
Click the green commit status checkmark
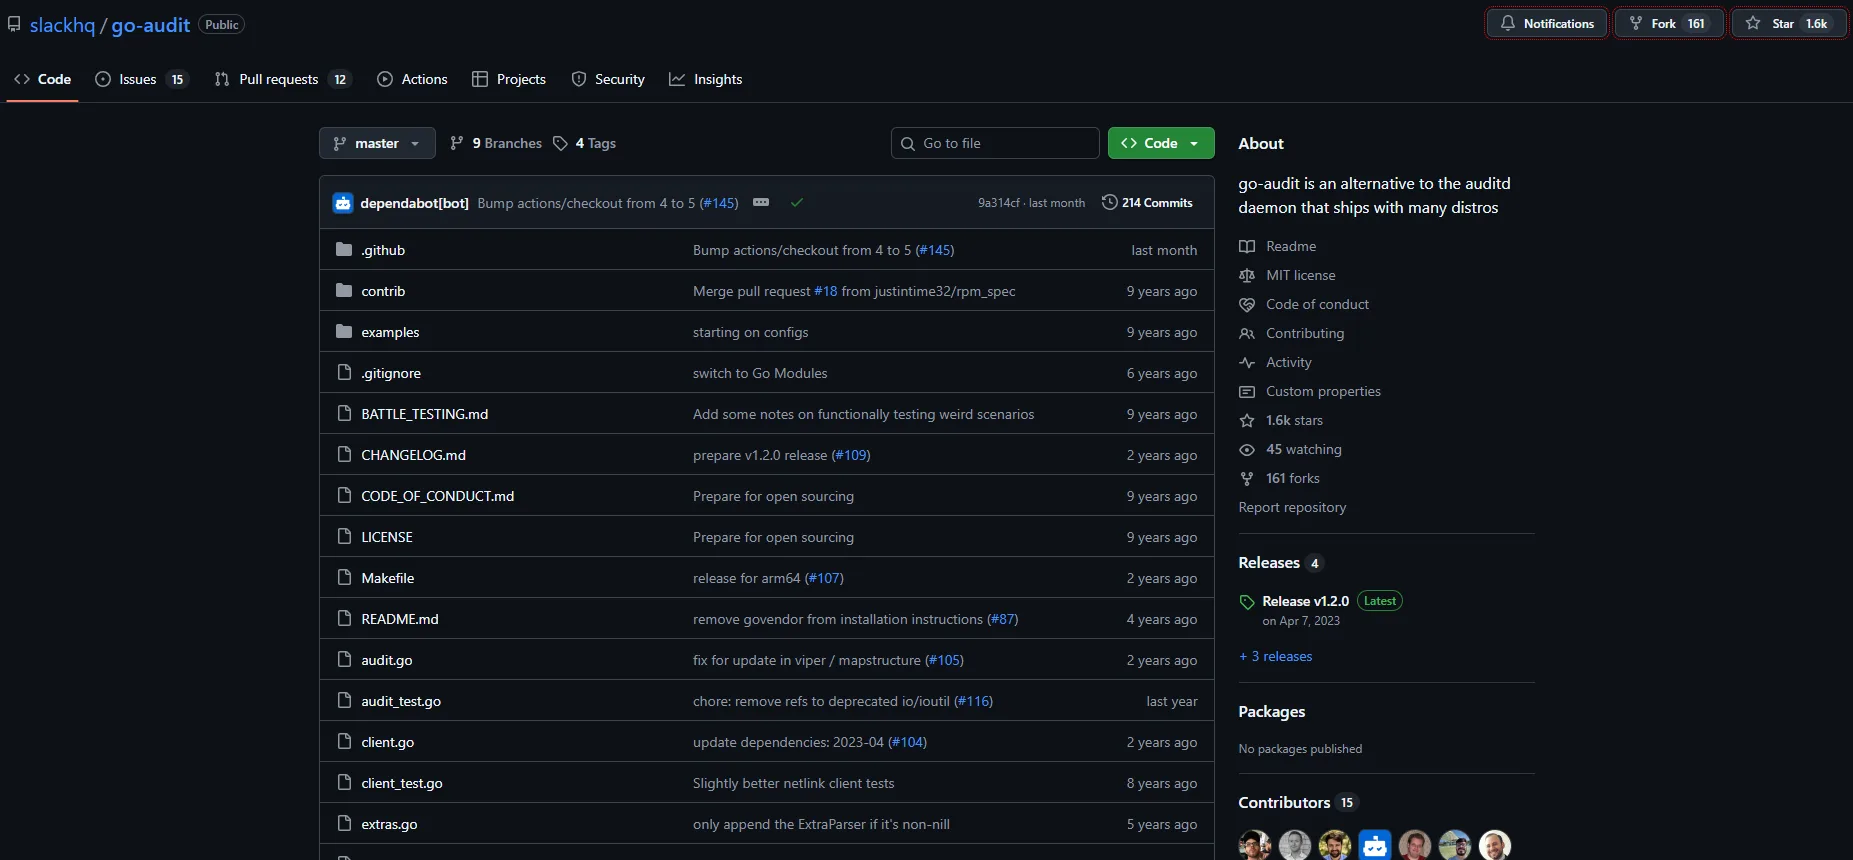pos(797,203)
